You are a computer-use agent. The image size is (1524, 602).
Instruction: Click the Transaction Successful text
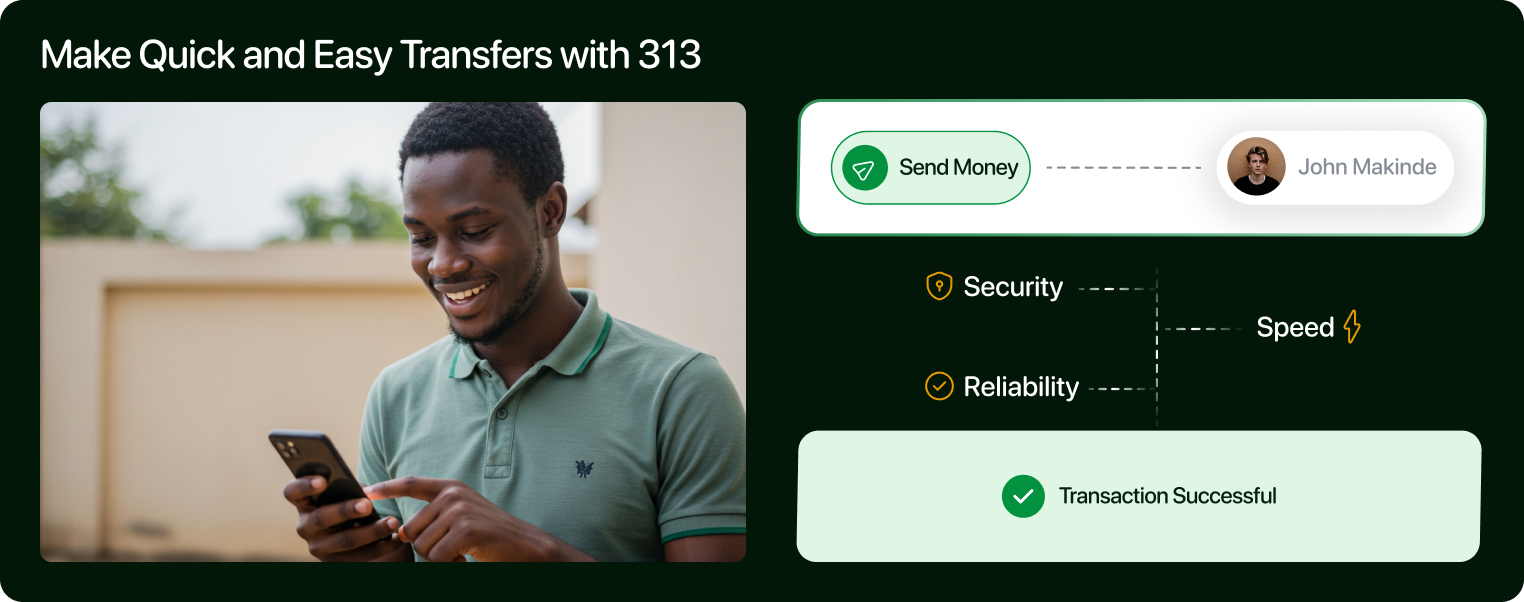(x=1167, y=496)
